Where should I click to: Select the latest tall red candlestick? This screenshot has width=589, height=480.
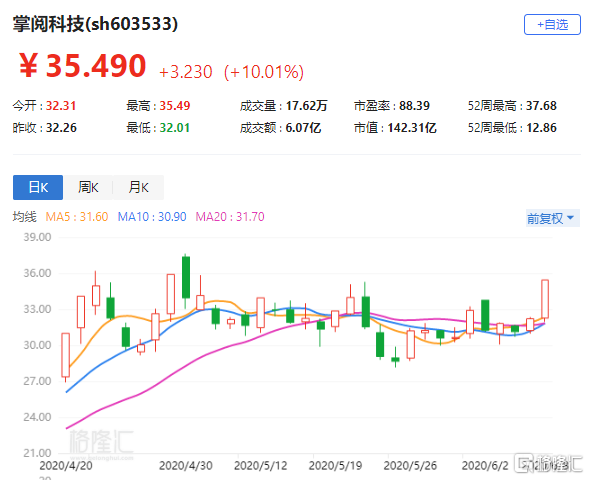[545, 299]
